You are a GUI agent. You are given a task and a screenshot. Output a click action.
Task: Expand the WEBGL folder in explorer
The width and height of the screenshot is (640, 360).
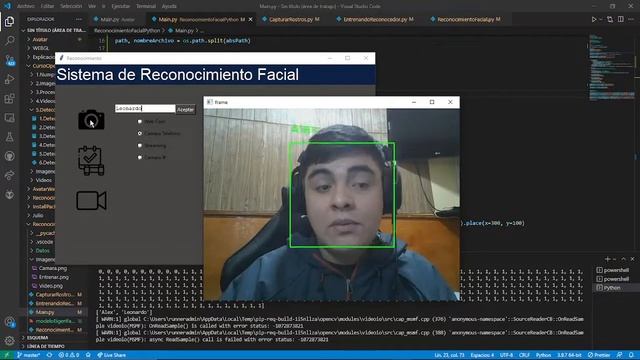point(40,48)
